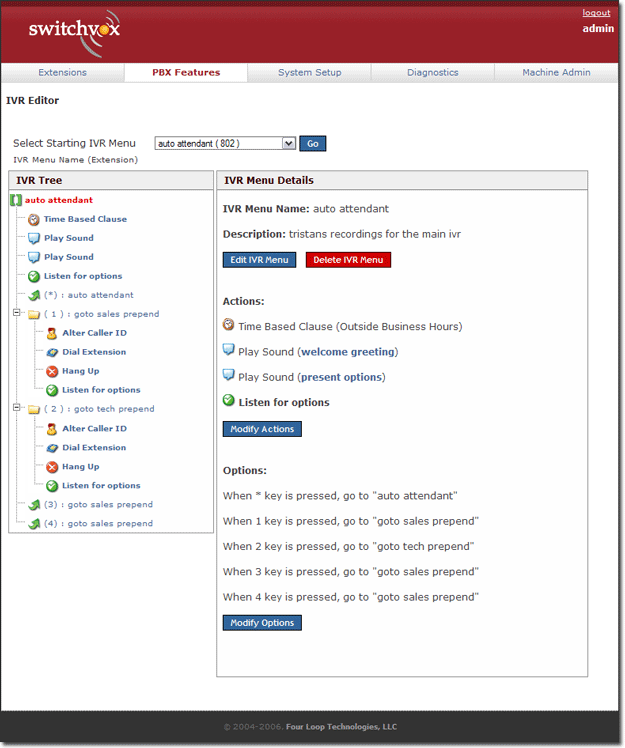This screenshot has height=748, width=625.
Task: Open the present options sound link
Action: click(x=342, y=377)
